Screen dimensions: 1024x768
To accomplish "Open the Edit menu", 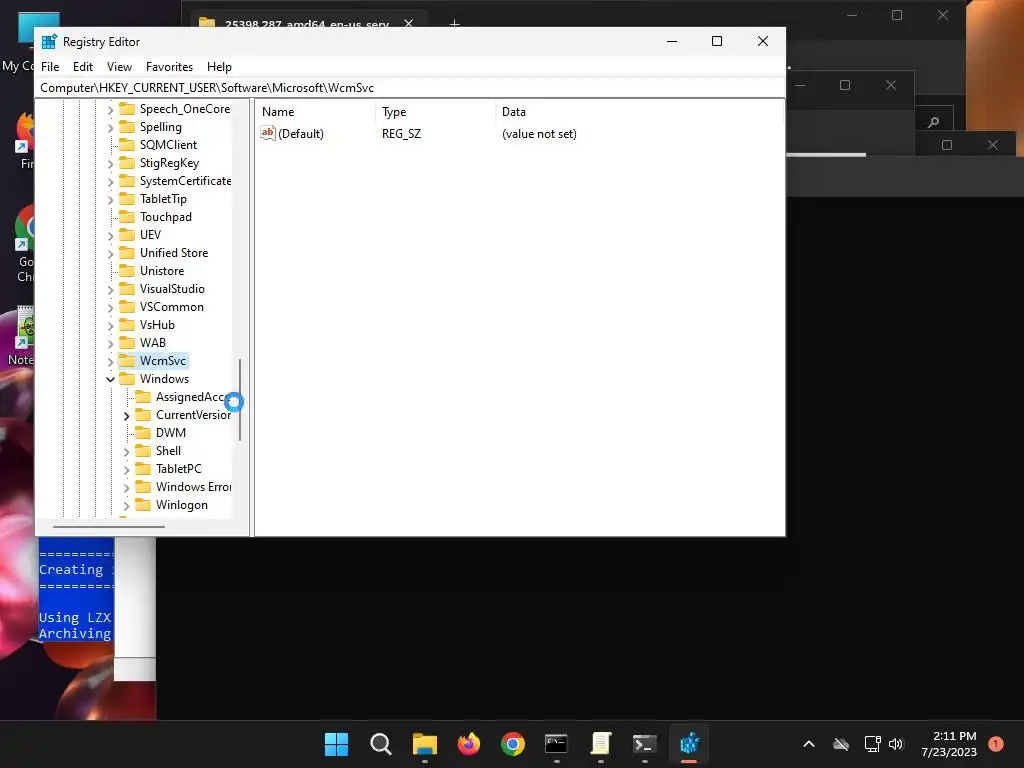I will 82,67.
